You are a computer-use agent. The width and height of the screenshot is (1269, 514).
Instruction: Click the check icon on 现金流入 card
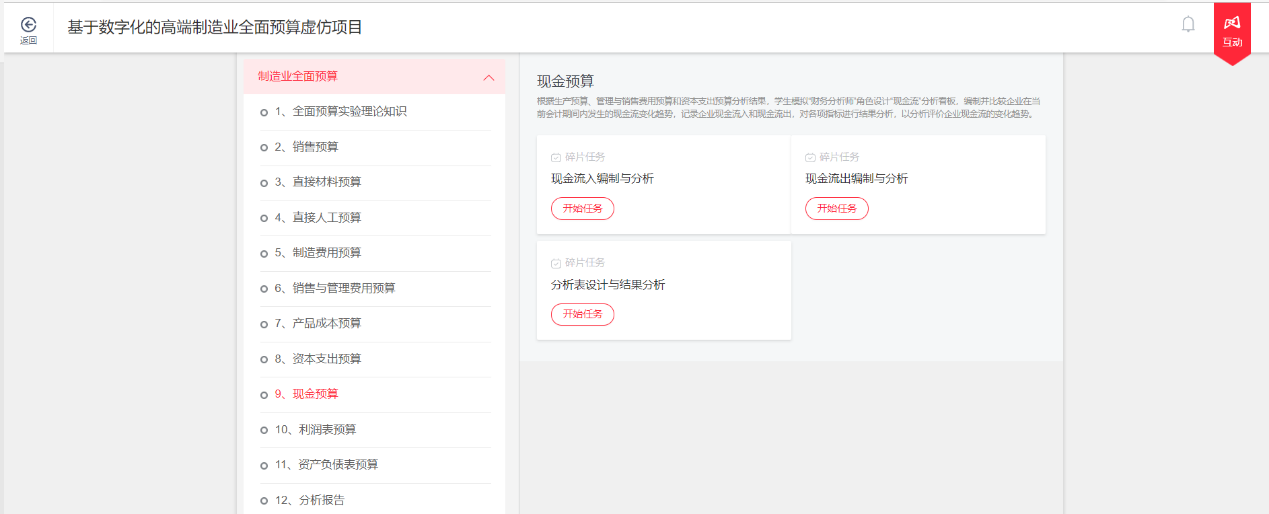pyautogui.click(x=556, y=158)
